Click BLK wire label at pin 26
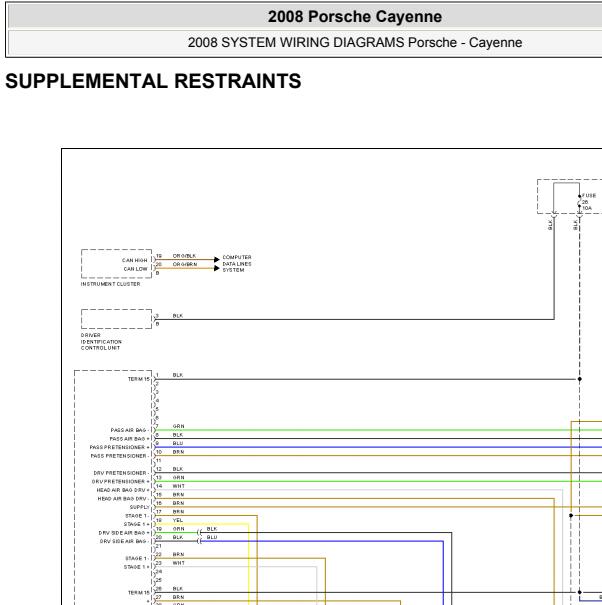 [178, 589]
